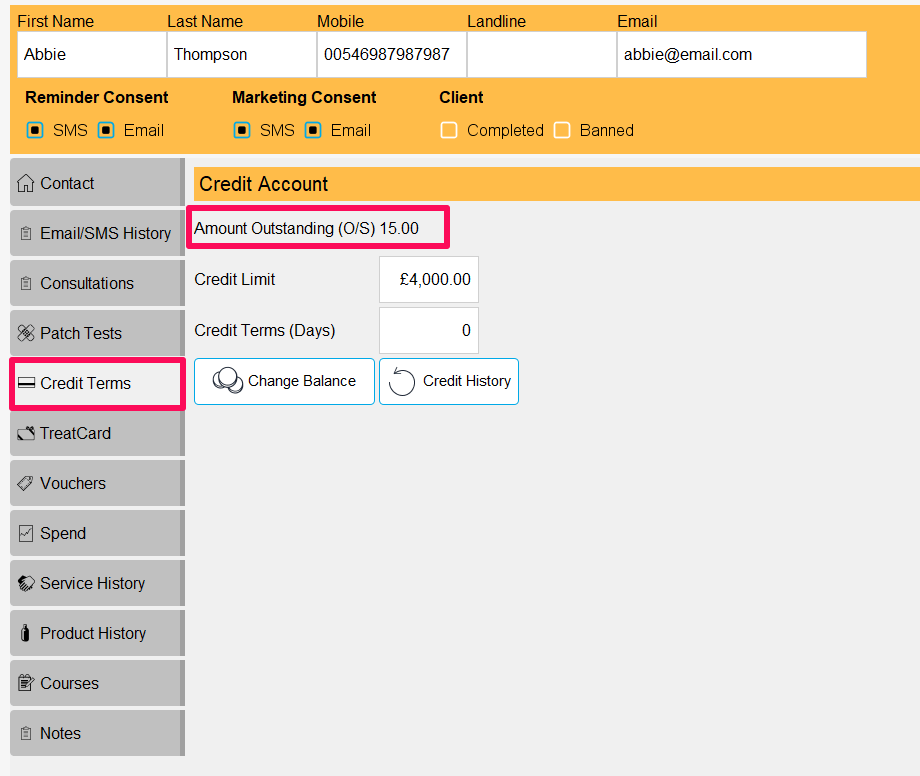Click the Last Name field containing Thompson

[x=242, y=55]
